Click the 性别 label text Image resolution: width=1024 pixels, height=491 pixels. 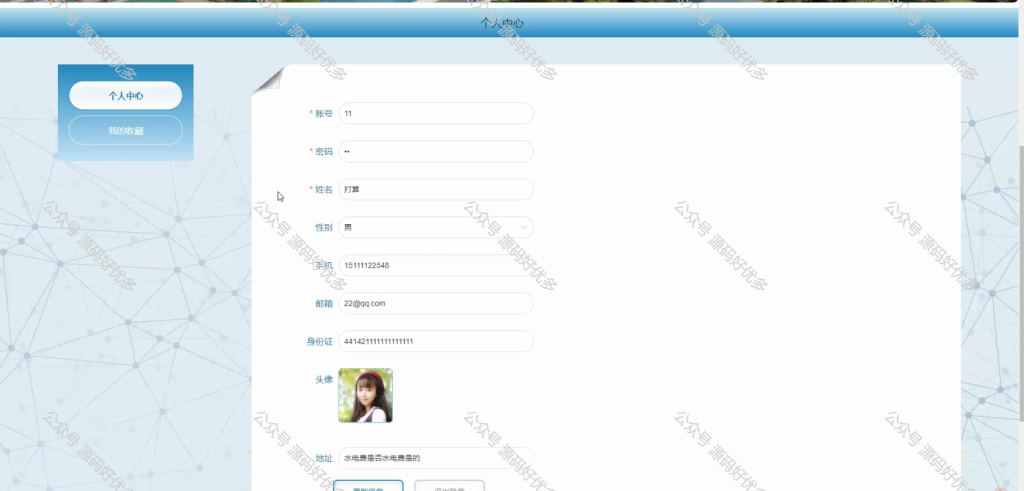(324, 227)
